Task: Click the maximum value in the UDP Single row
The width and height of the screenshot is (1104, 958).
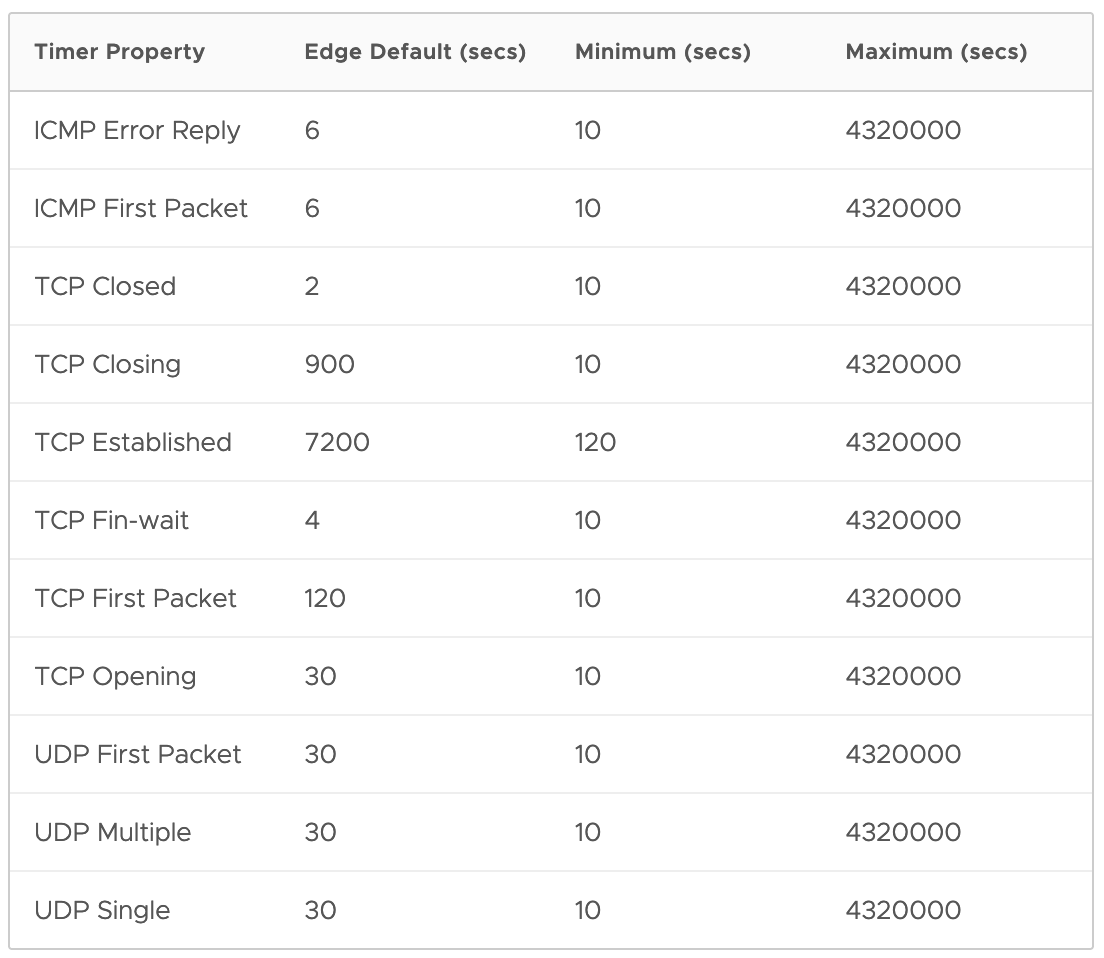Action: [x=903, y=911]
